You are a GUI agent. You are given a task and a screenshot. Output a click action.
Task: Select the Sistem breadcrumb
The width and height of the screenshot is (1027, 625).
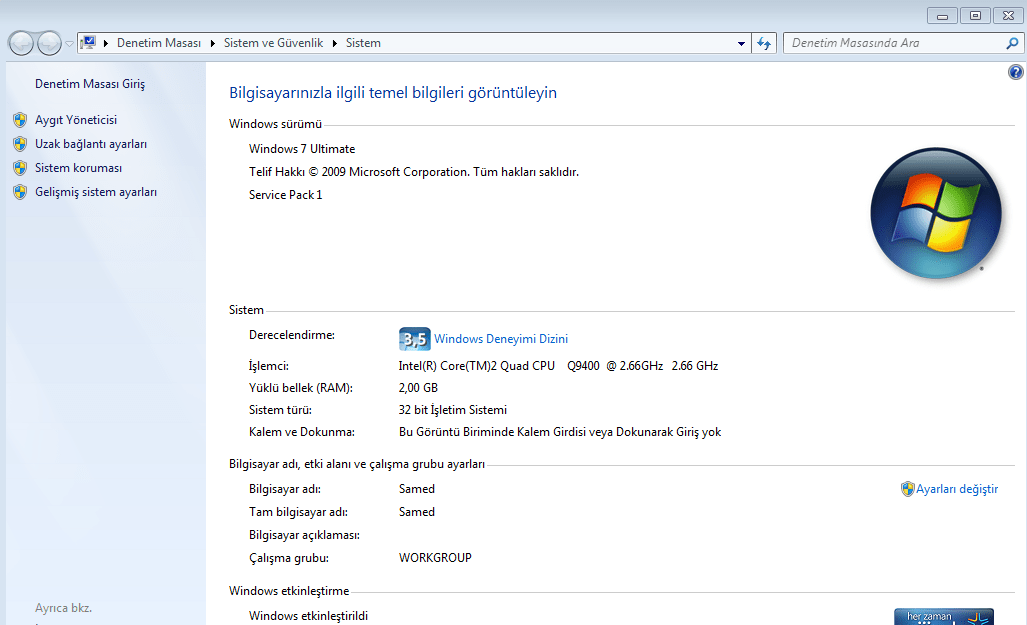(363, 43)
